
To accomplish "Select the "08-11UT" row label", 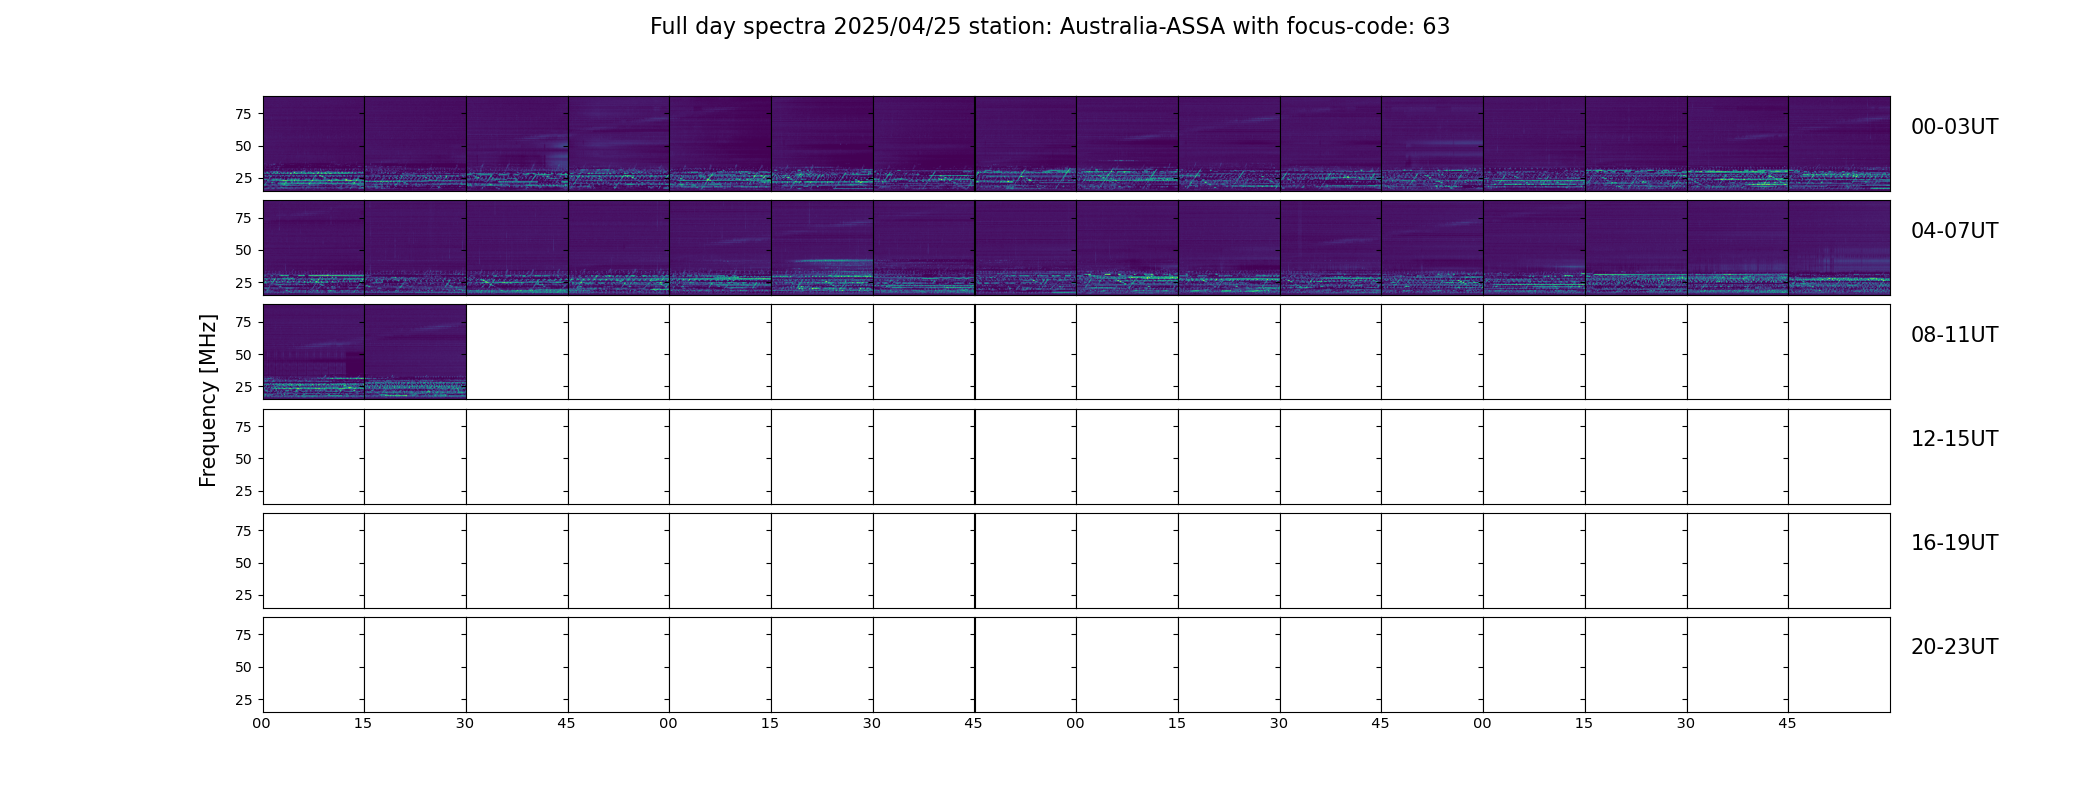I will [x=1954, y=335].
